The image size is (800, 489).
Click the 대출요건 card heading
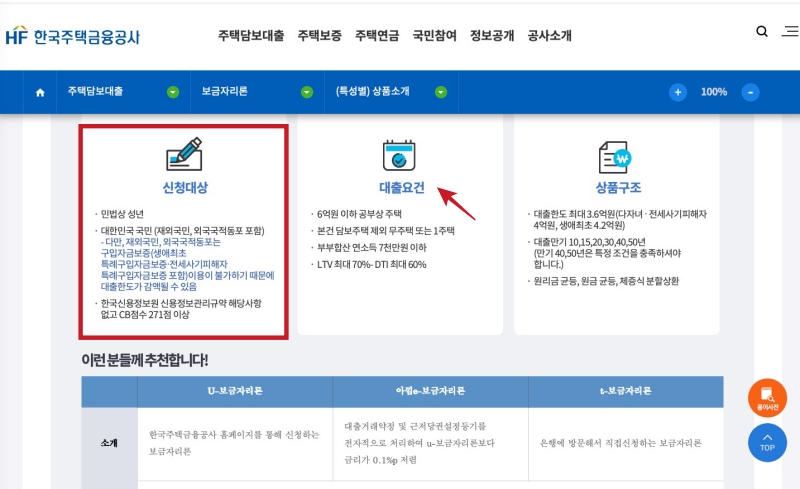(402, 188)
